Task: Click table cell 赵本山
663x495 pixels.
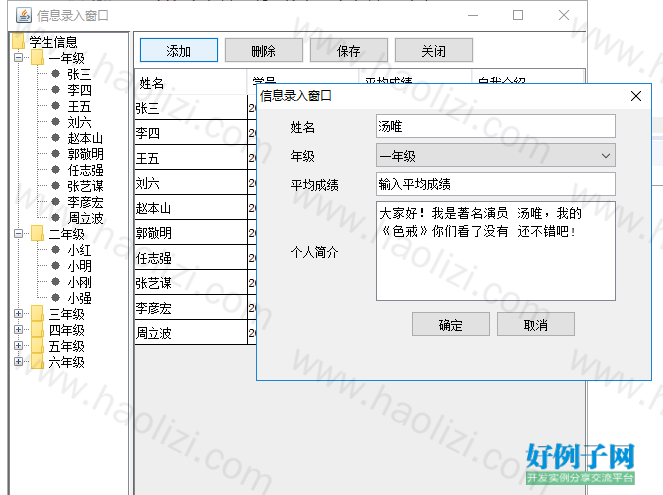Action: coord(191,208)
